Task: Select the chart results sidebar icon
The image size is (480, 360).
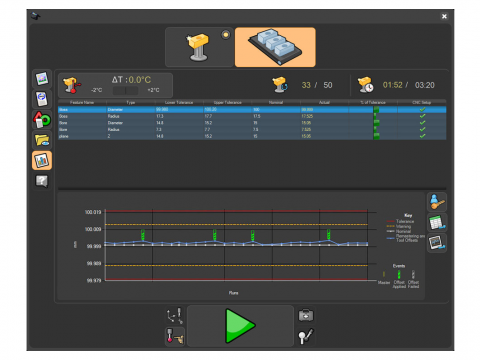Action: pos(42,160)
